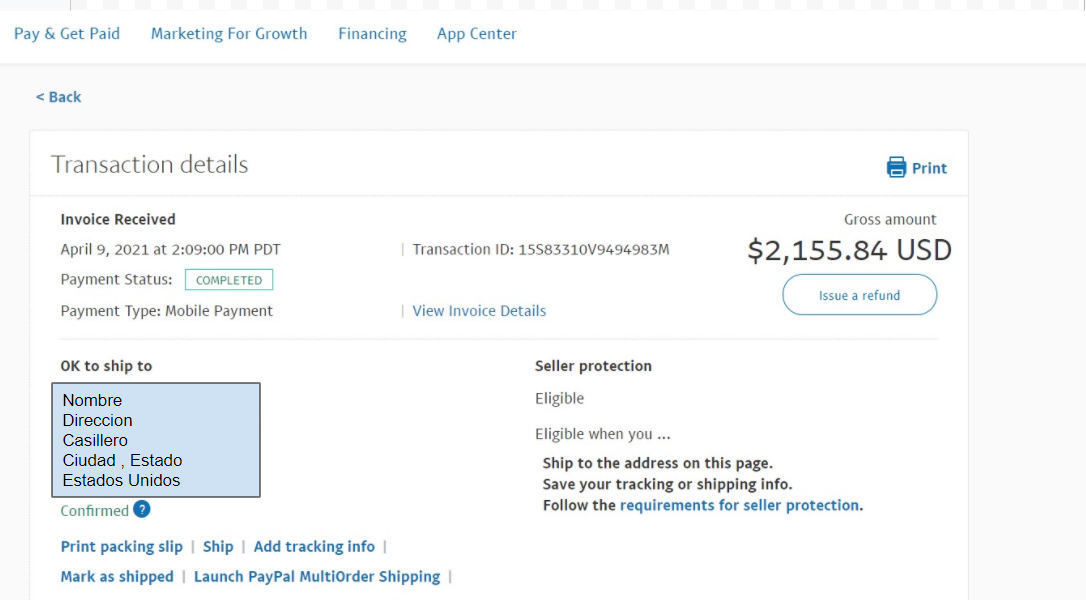1086x600 pixels.
Task: Open the Pay & Get Paid menu
Action: [x=67, y=34]
